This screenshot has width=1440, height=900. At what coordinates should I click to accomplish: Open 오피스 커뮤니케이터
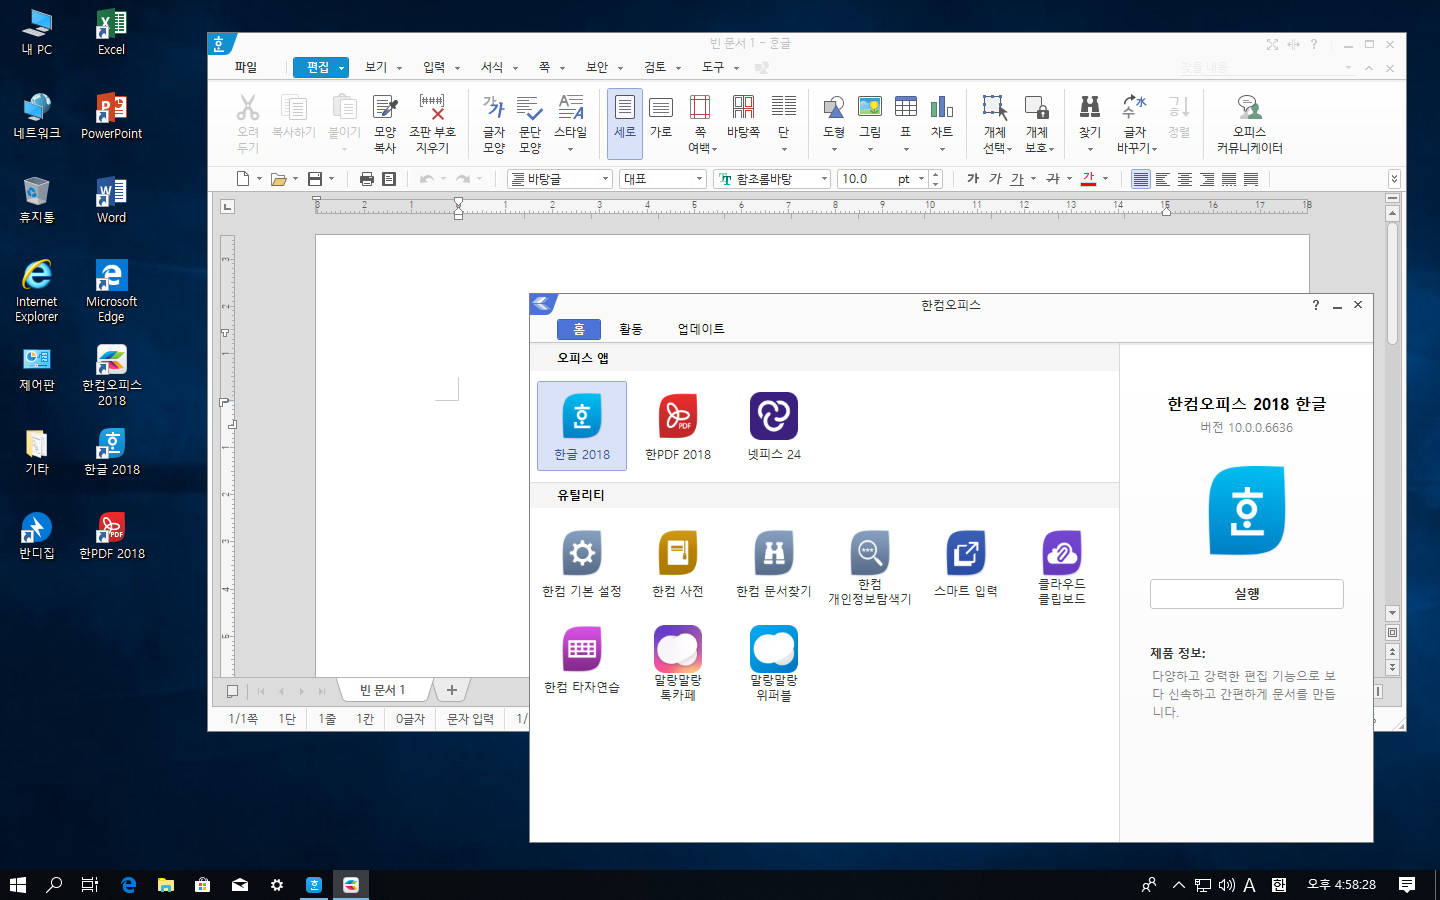point(1249,123)
